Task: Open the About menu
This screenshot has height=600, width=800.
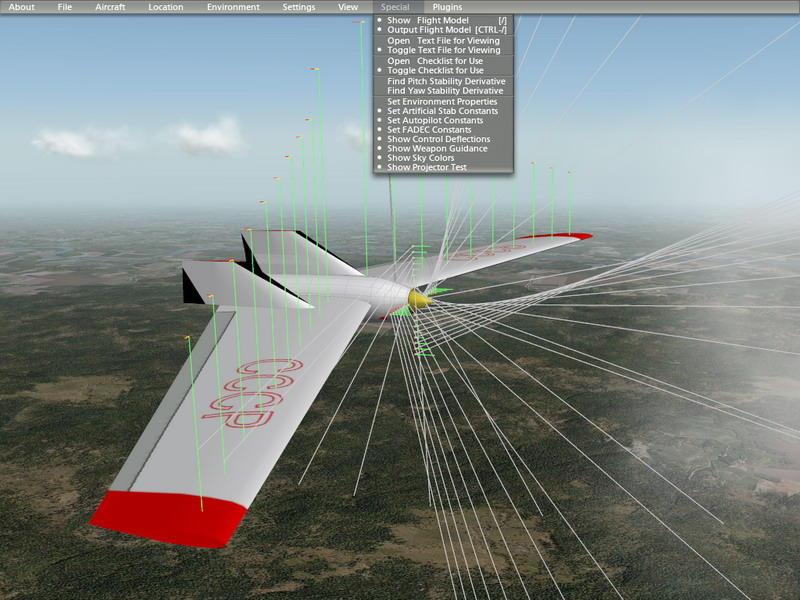Action: point(21,7)
